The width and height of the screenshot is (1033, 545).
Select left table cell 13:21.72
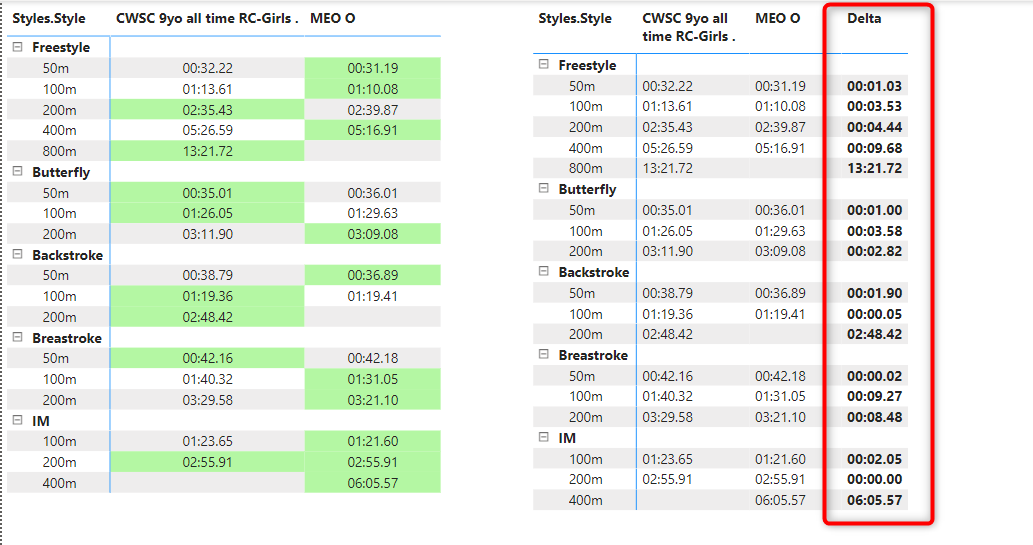[x=208, y=151]
